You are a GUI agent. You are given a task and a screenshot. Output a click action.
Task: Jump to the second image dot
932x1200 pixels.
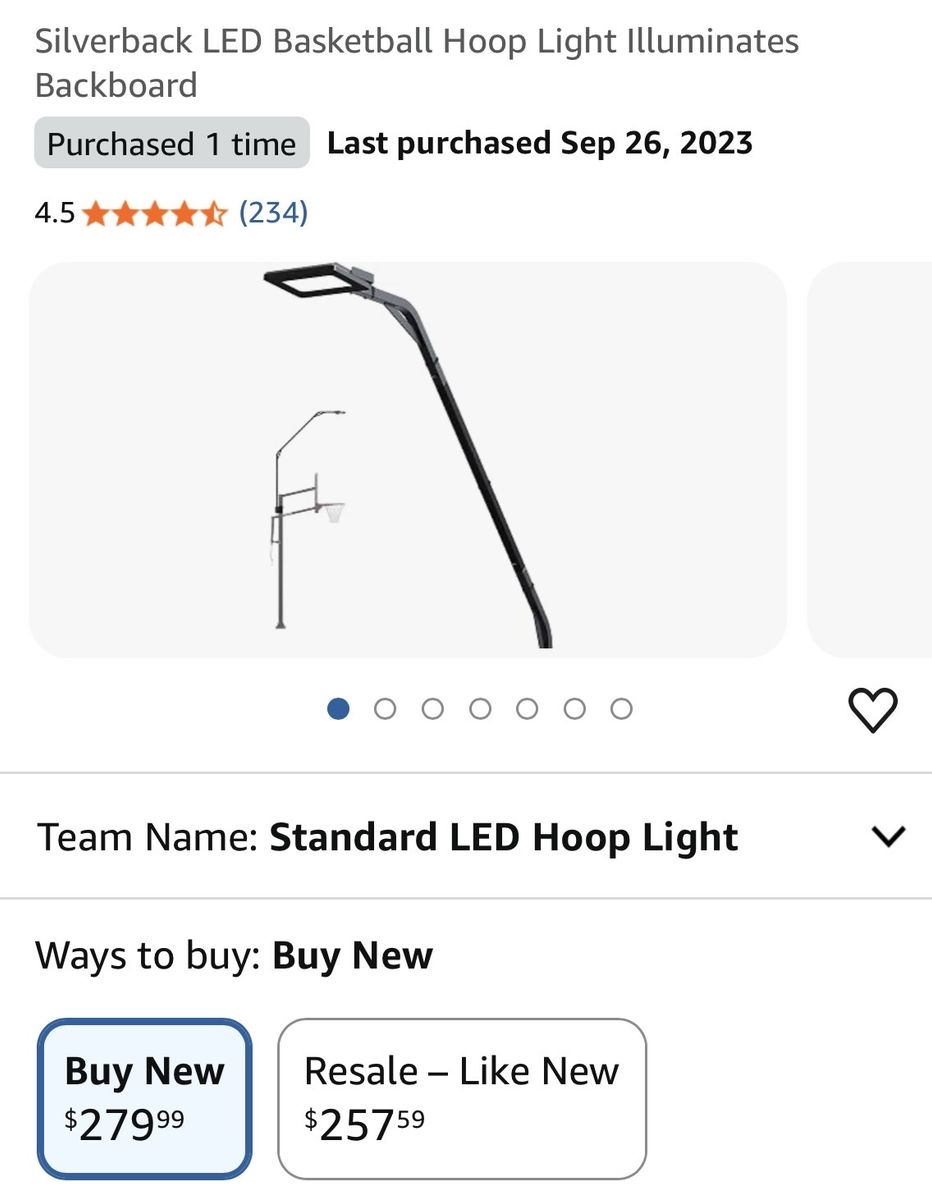[385, 709]
